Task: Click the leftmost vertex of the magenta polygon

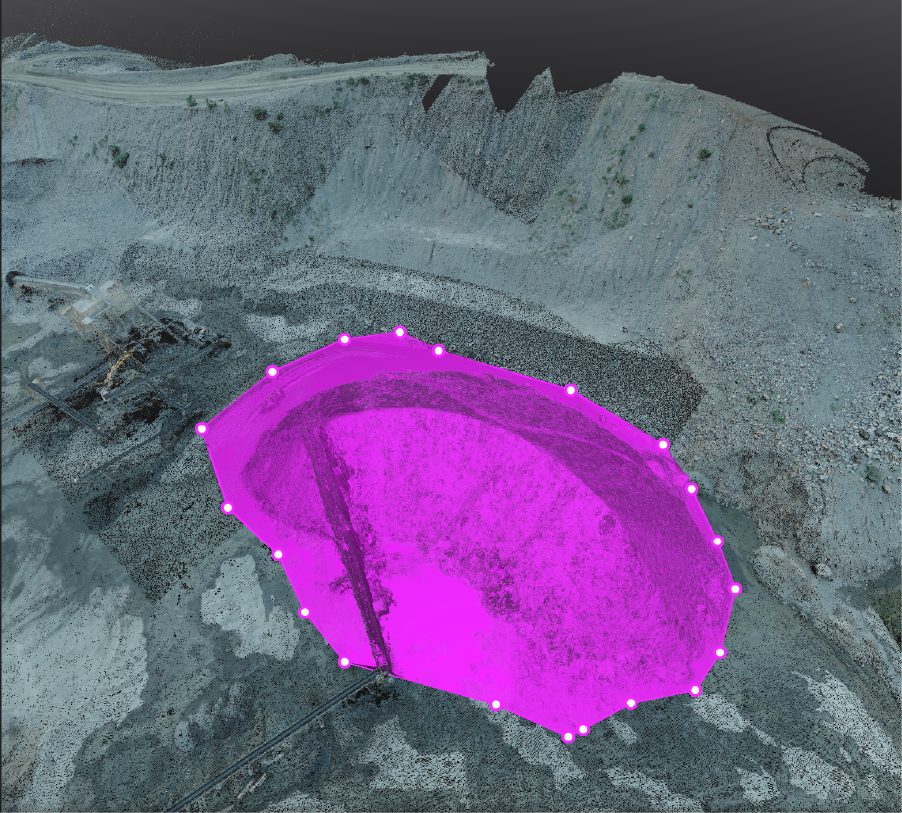Action: [201, 428]
